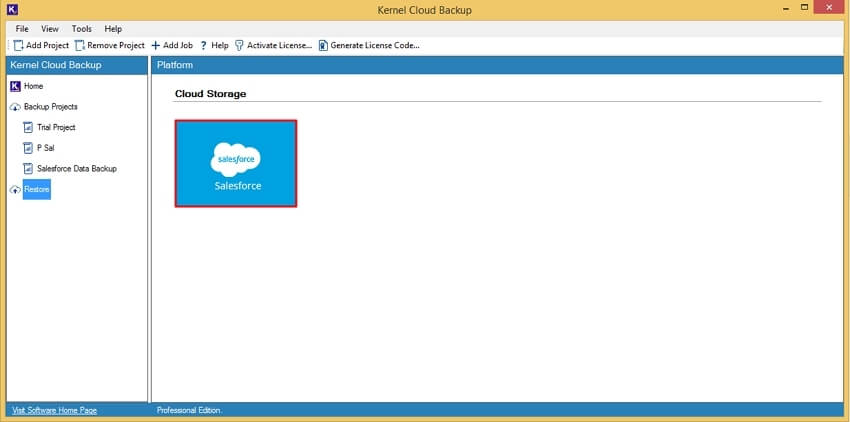Viewport: 850px width, 422px height.
Task: Click Activate License... toolbar label
Action: tap(280, 46)
